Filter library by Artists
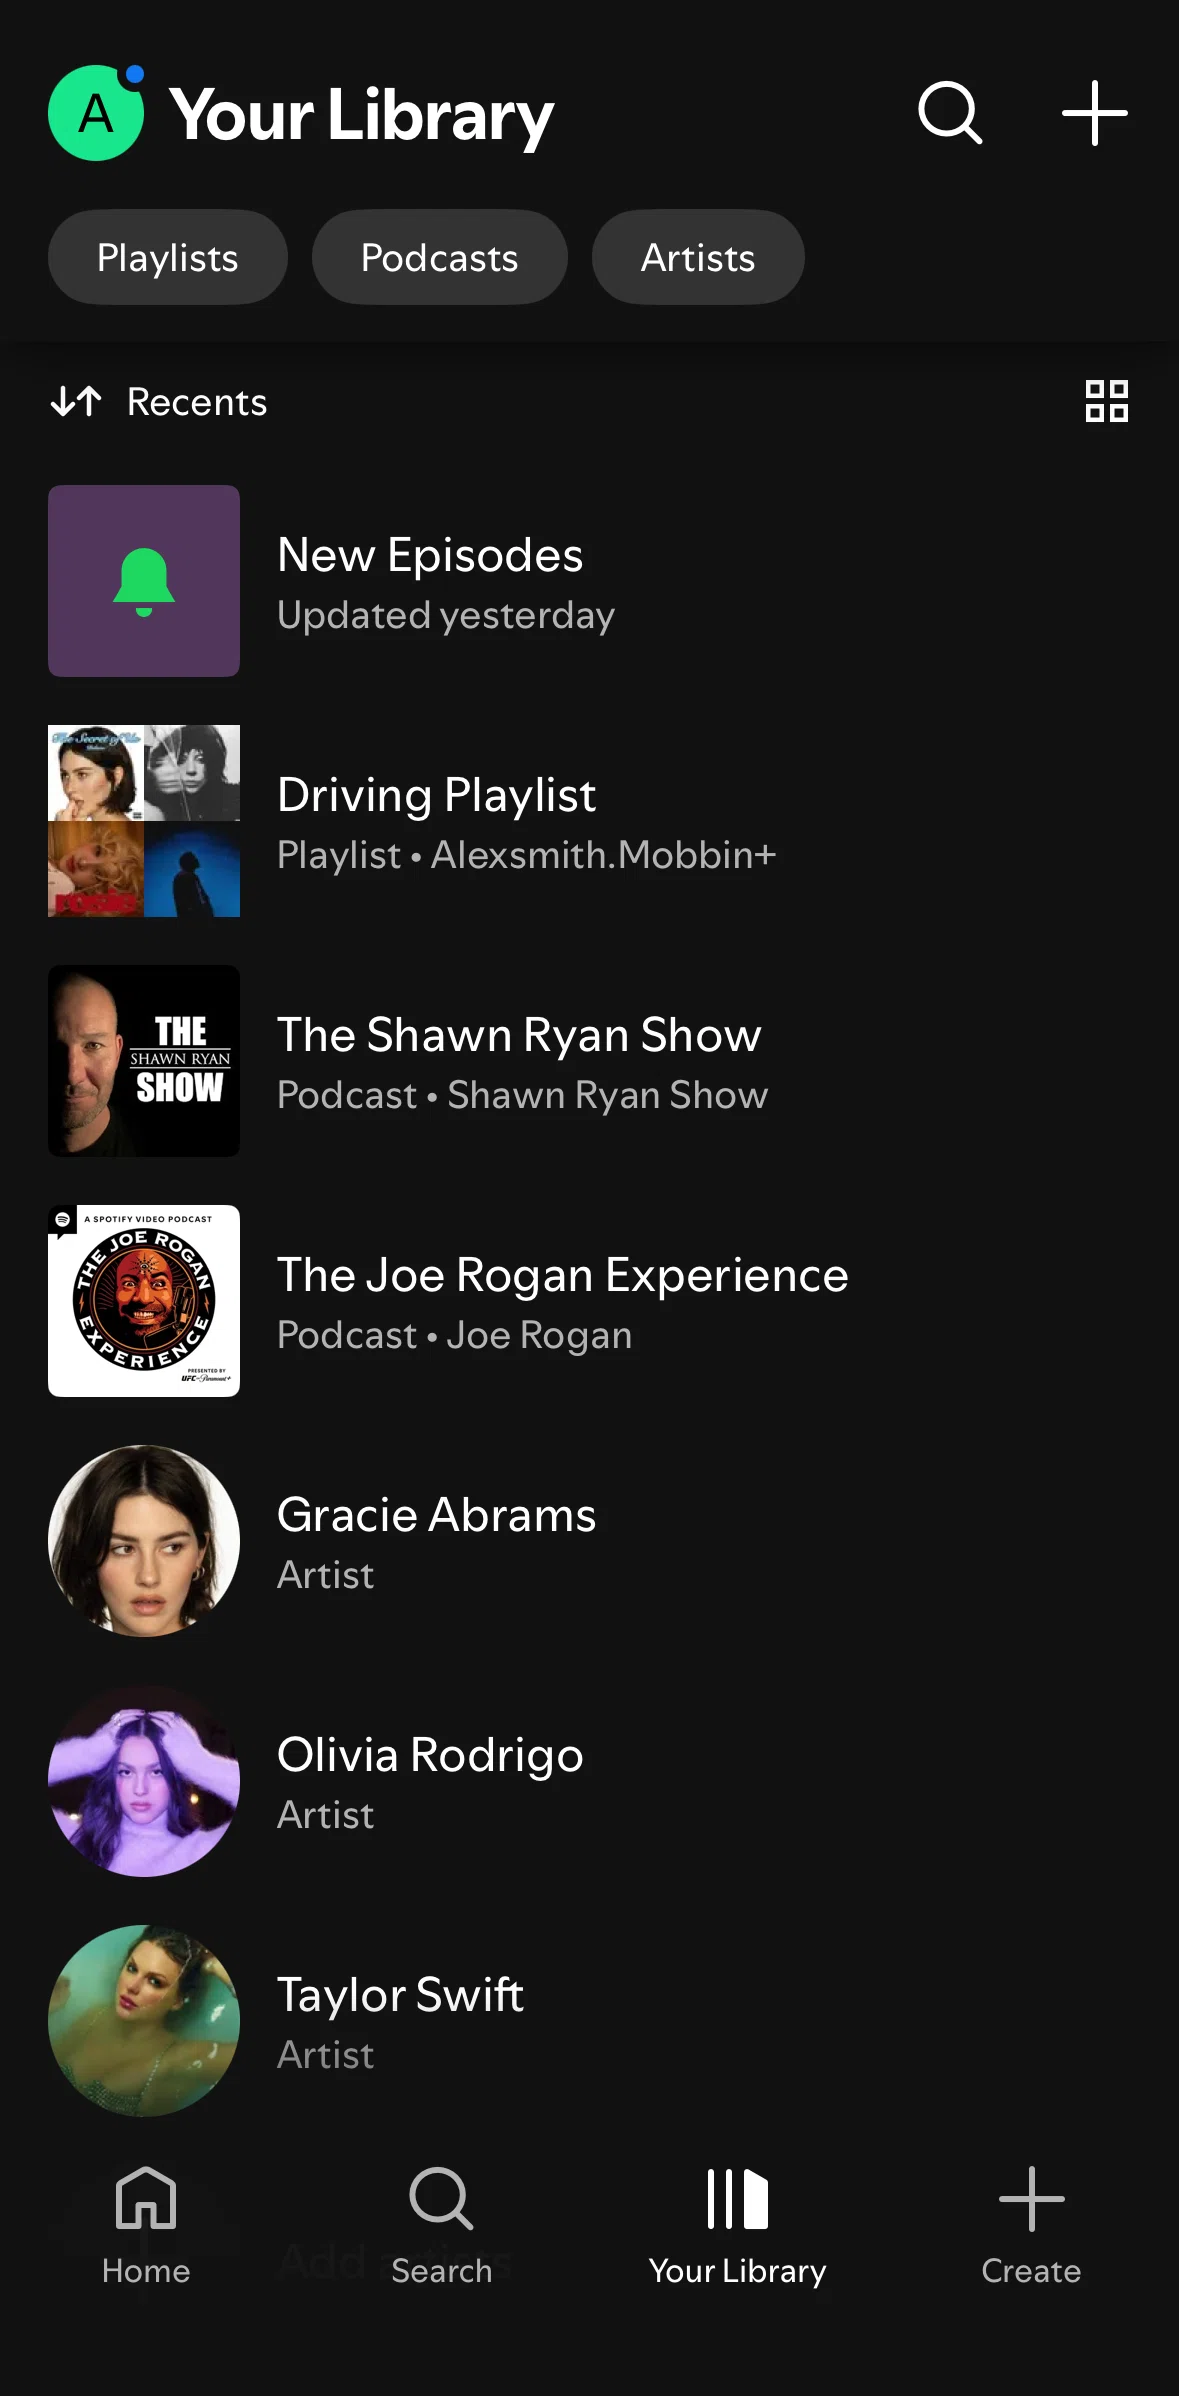 (x=698, y=257)
